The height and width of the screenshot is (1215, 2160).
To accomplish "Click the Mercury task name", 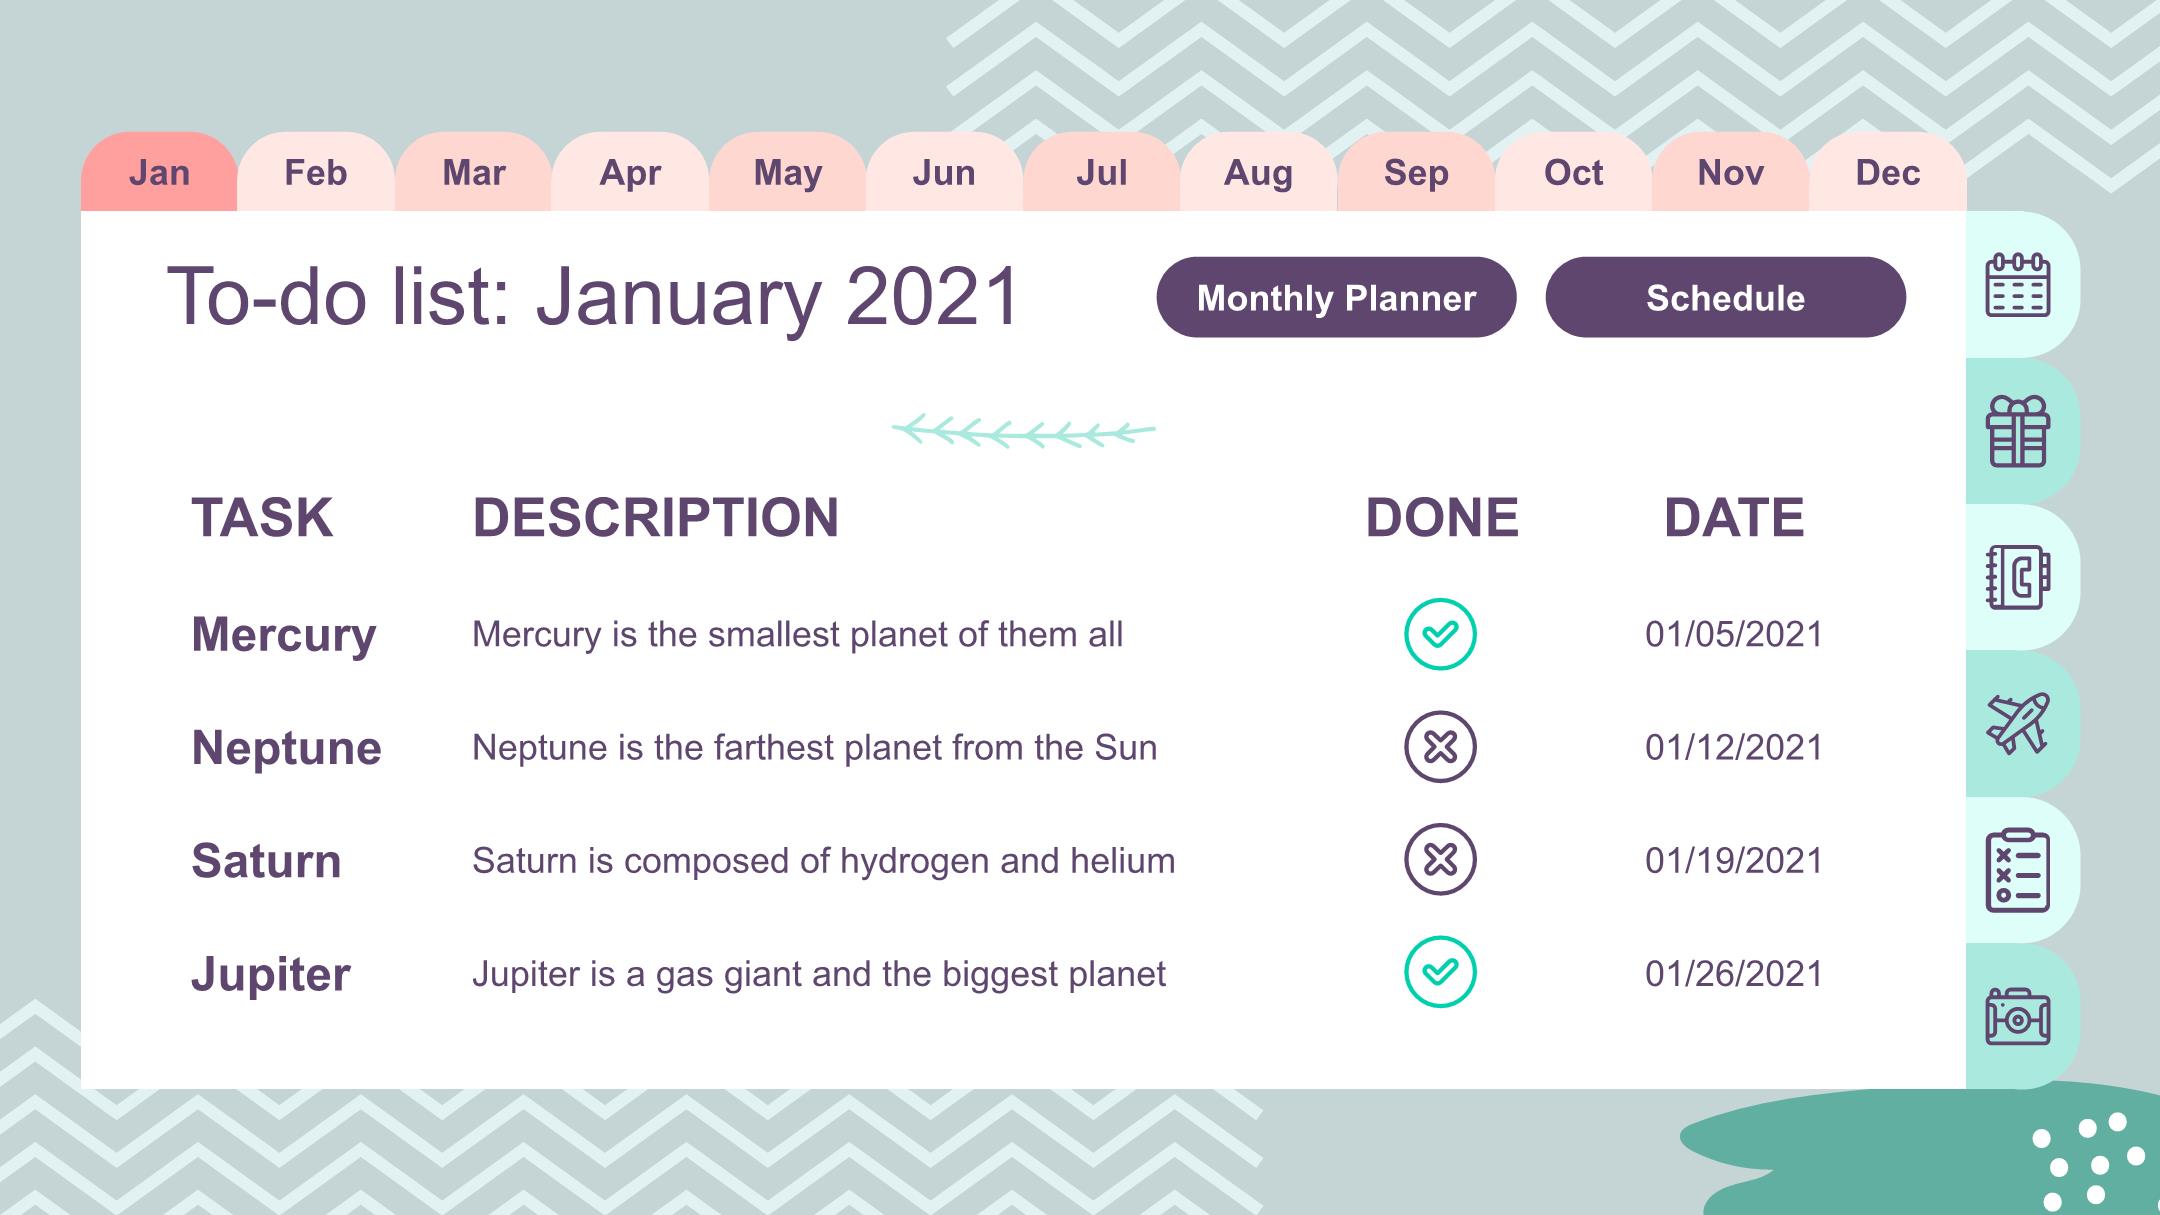I will pyautogui.click(x=284, y=635).
